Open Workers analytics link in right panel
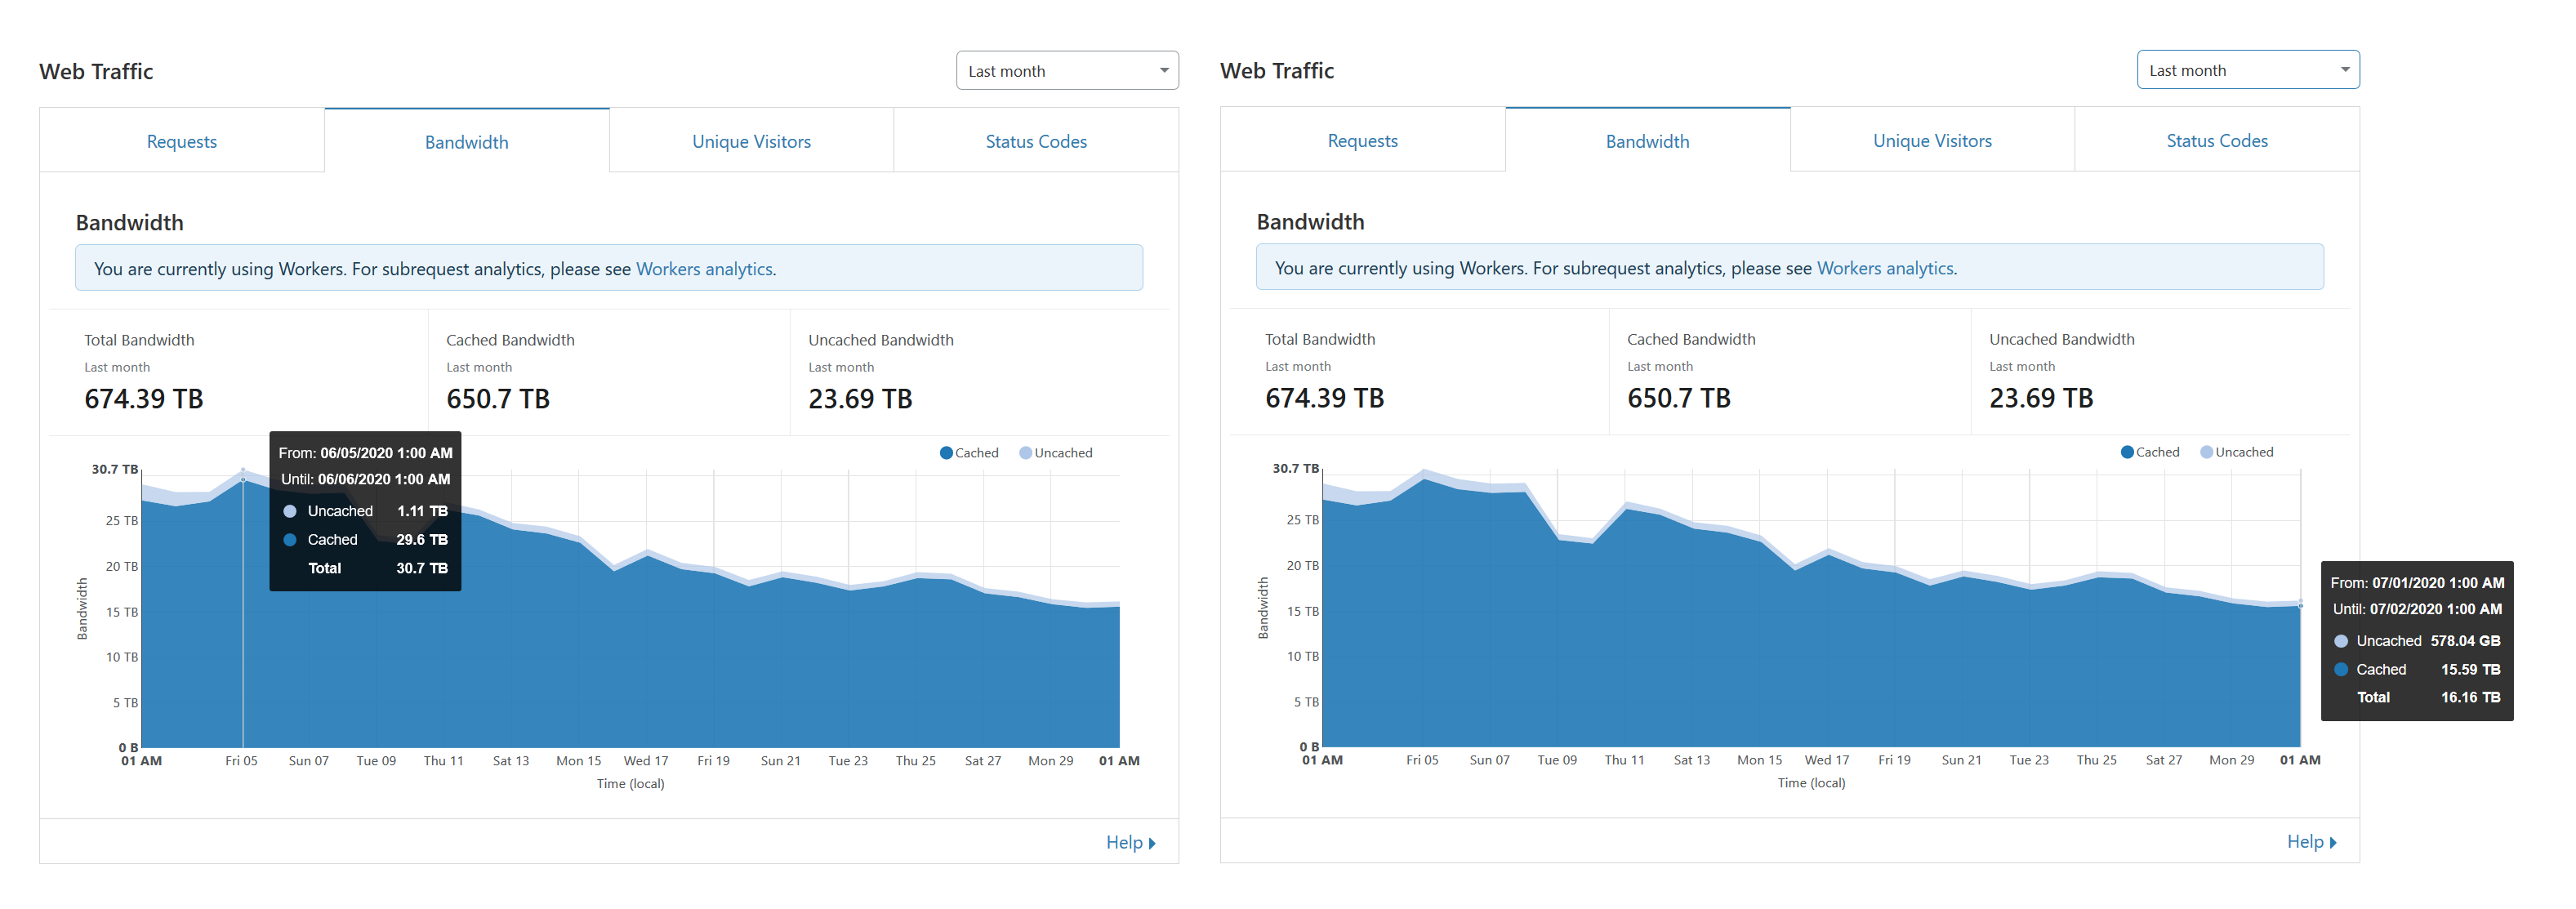The width and height of the screenshot is (2576, 909). pos(1885,268)
